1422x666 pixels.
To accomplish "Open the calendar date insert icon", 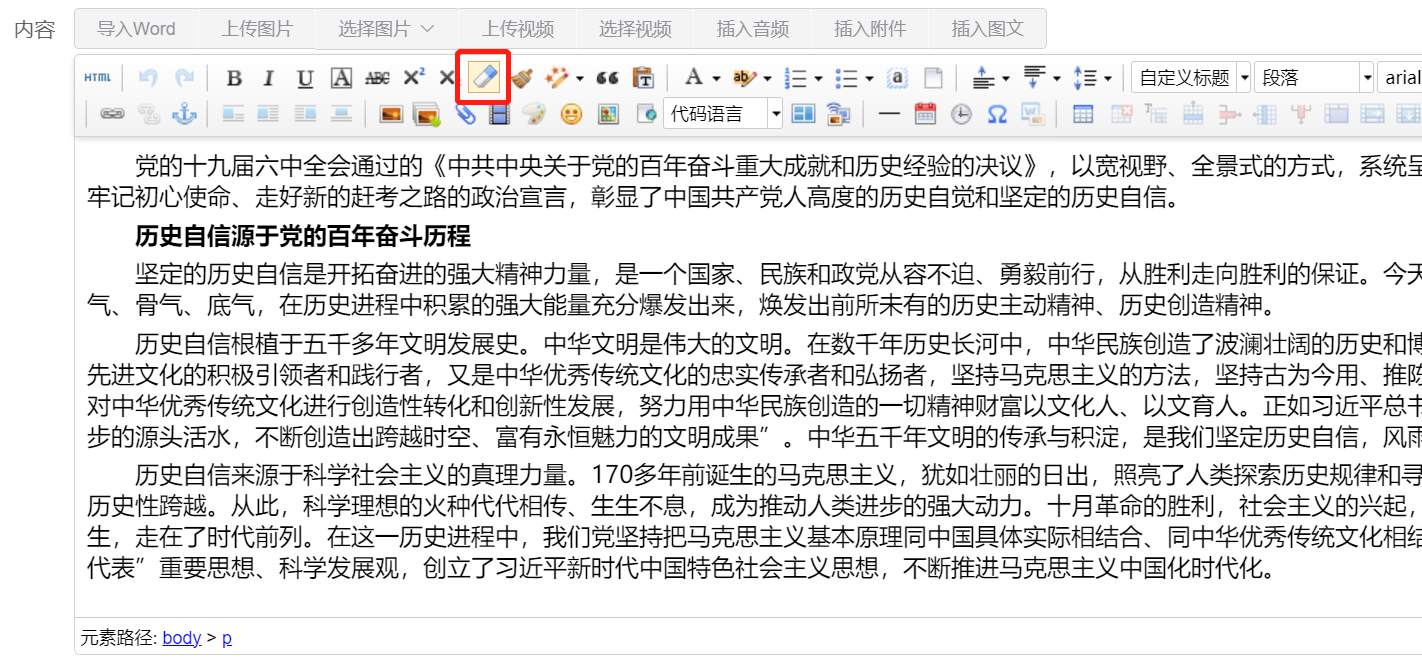I will 925,113.
